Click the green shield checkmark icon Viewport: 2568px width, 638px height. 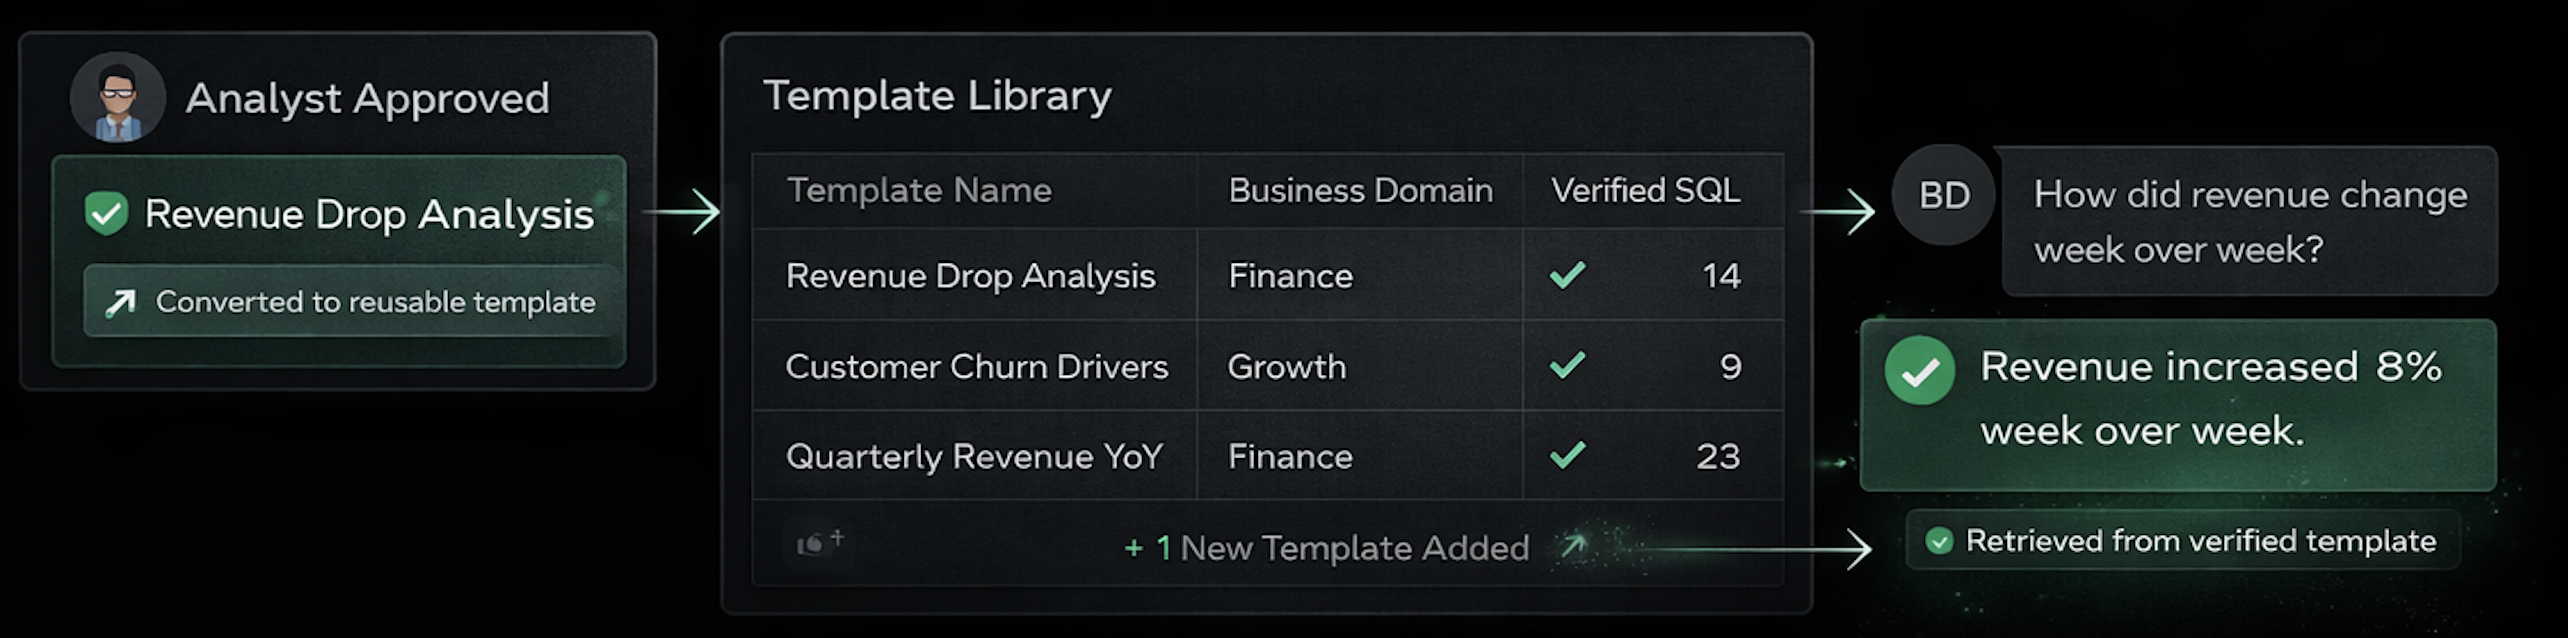[106, 213]
